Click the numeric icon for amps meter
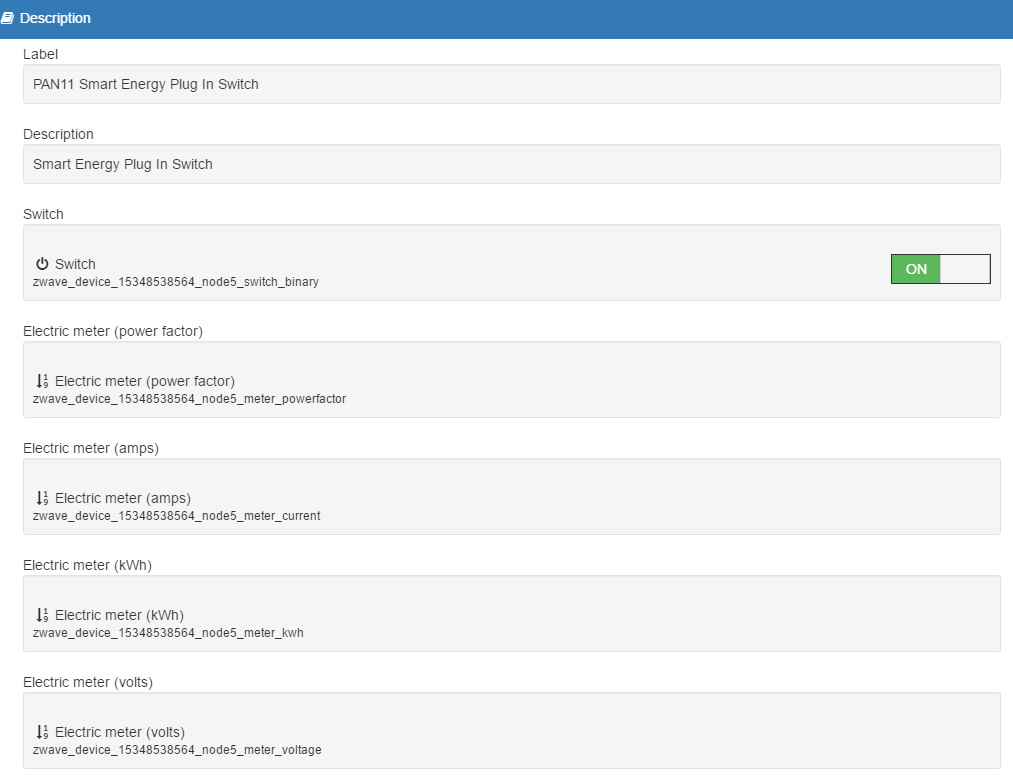 [x=42, y=498]
